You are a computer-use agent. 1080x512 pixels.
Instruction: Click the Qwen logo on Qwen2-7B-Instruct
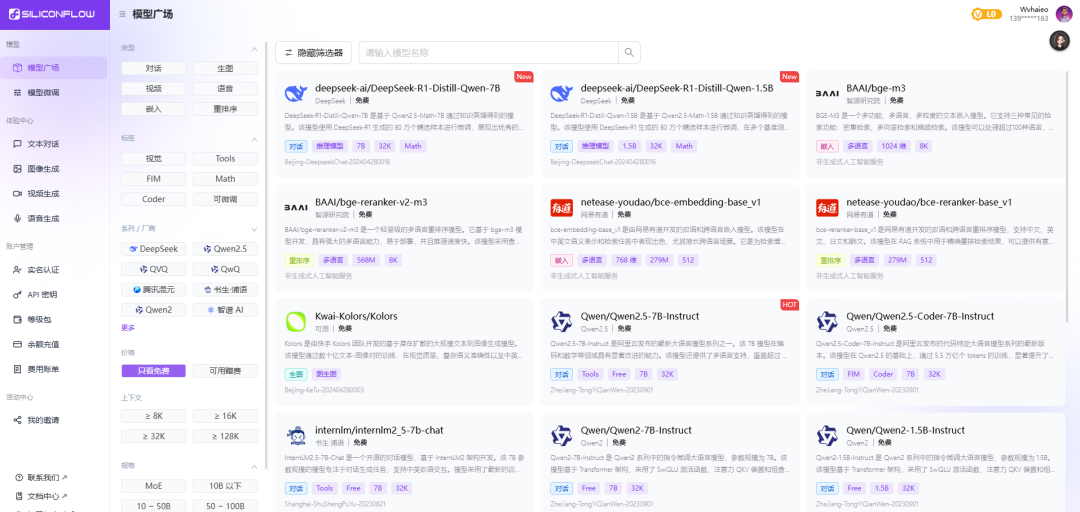tap(561, 436)
